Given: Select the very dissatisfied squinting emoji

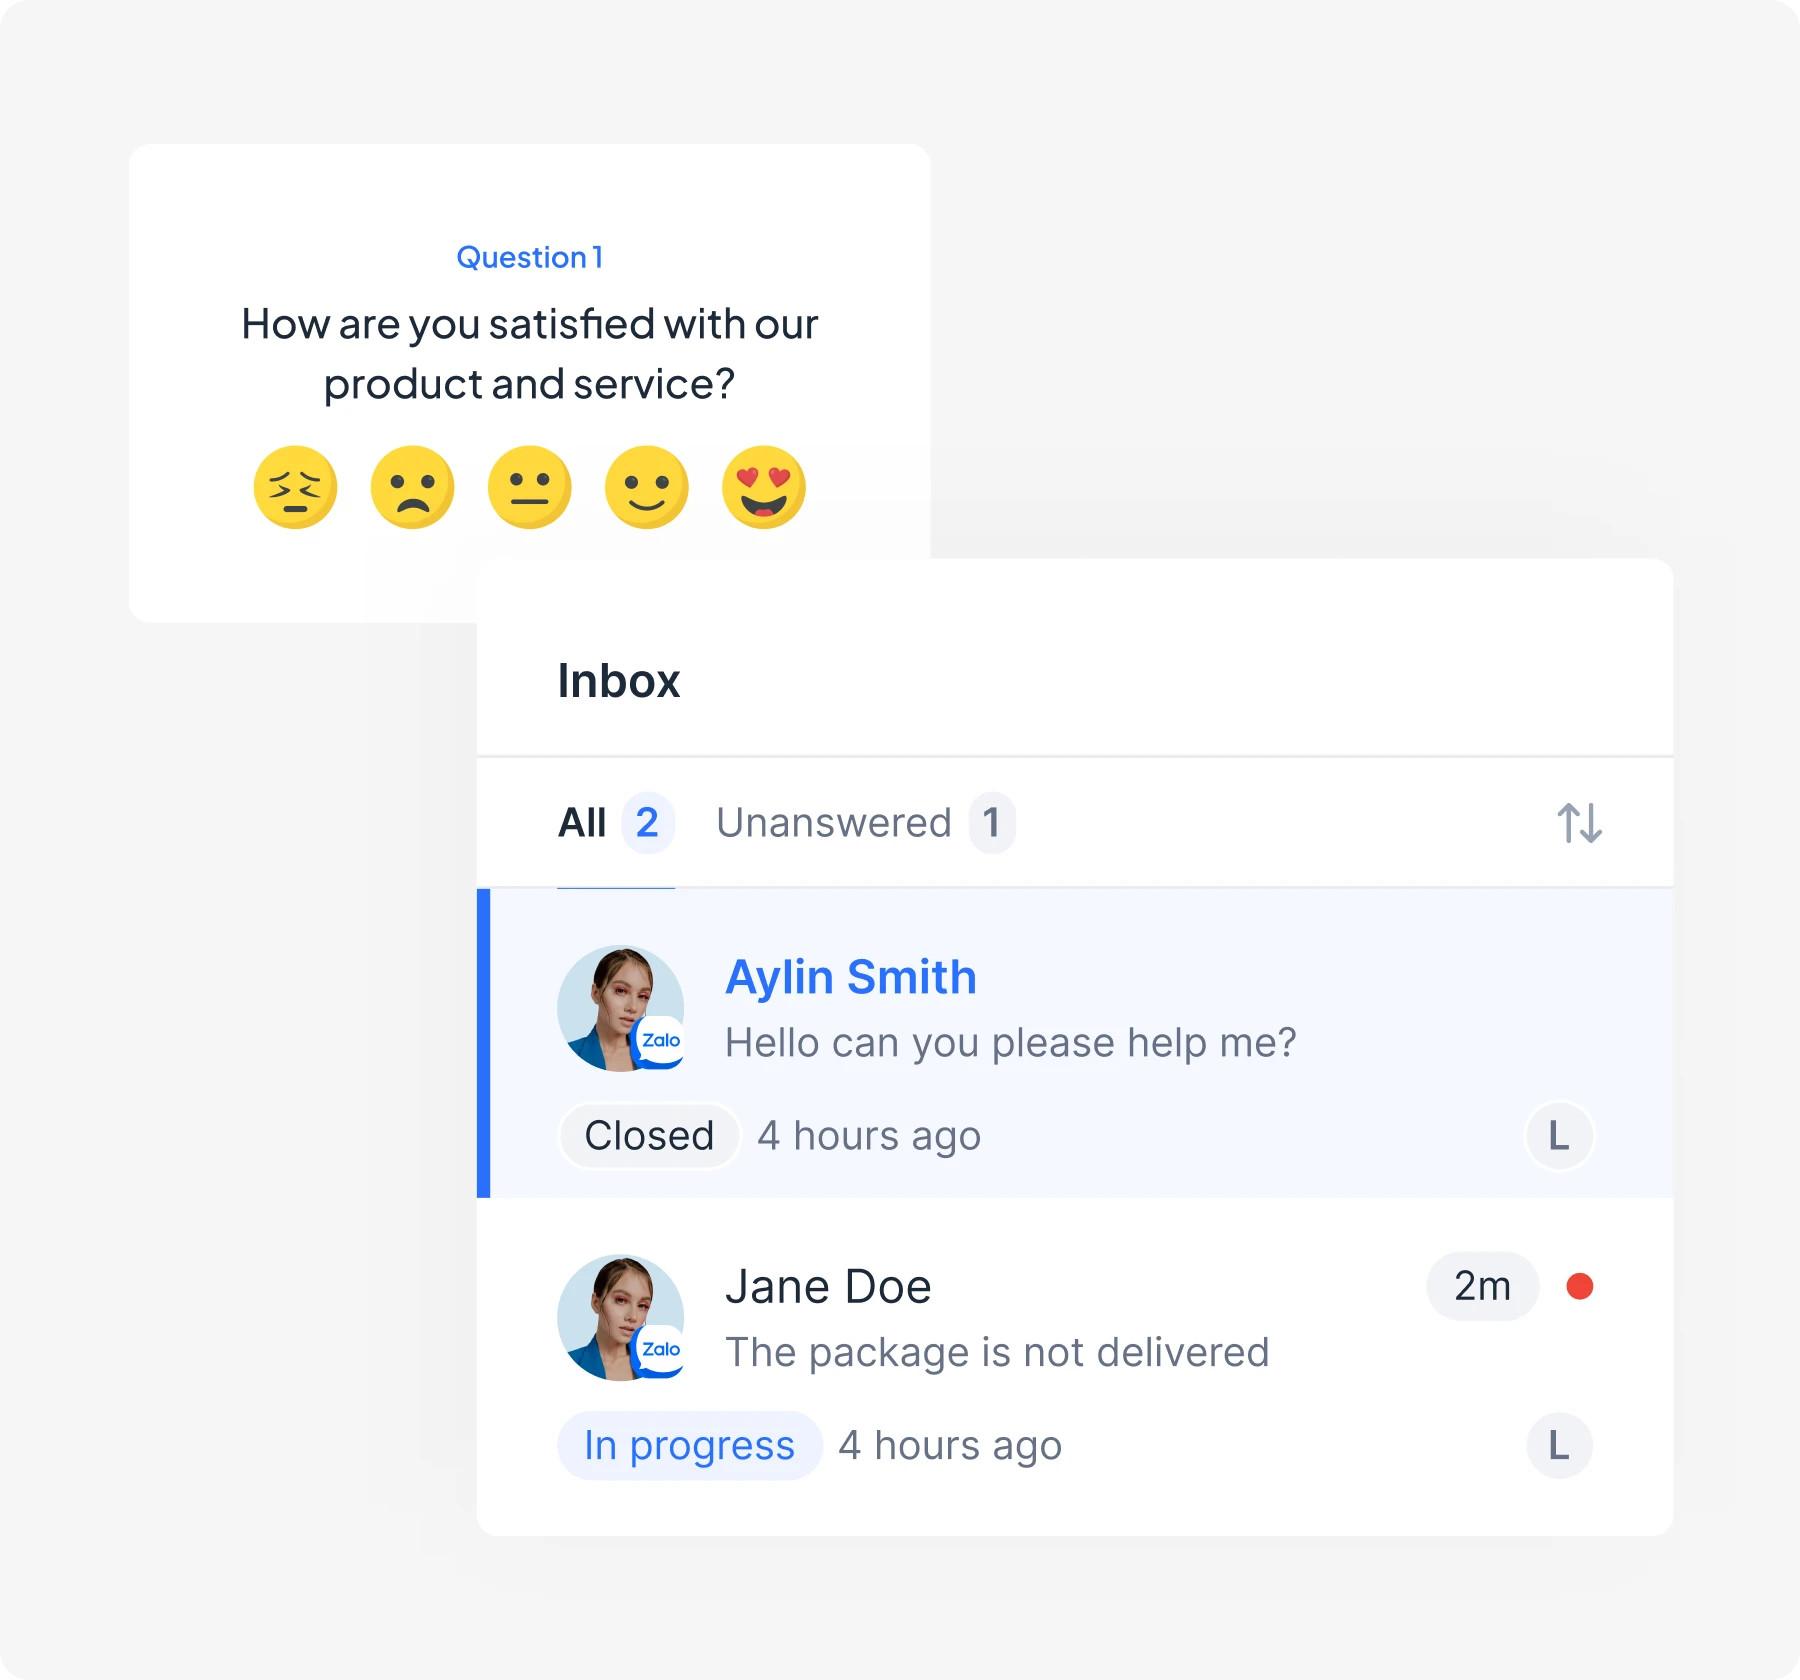Looking at the screenshot, I should [x=295, y=487].
